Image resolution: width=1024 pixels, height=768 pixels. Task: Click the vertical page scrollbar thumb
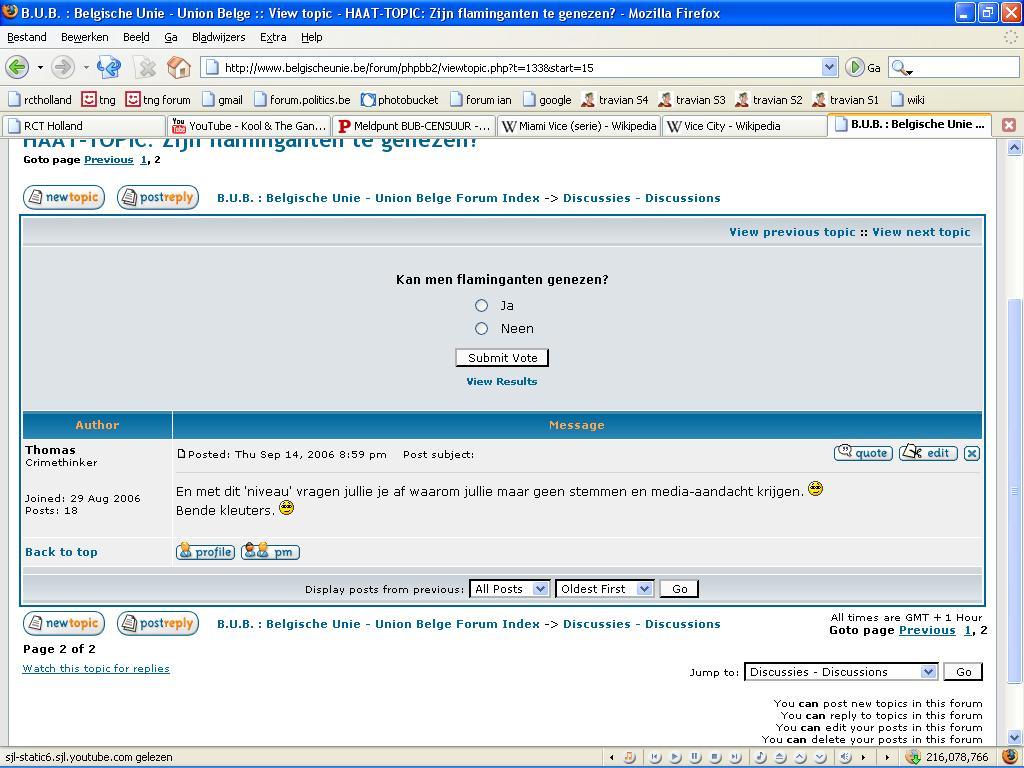point(1015,490)
